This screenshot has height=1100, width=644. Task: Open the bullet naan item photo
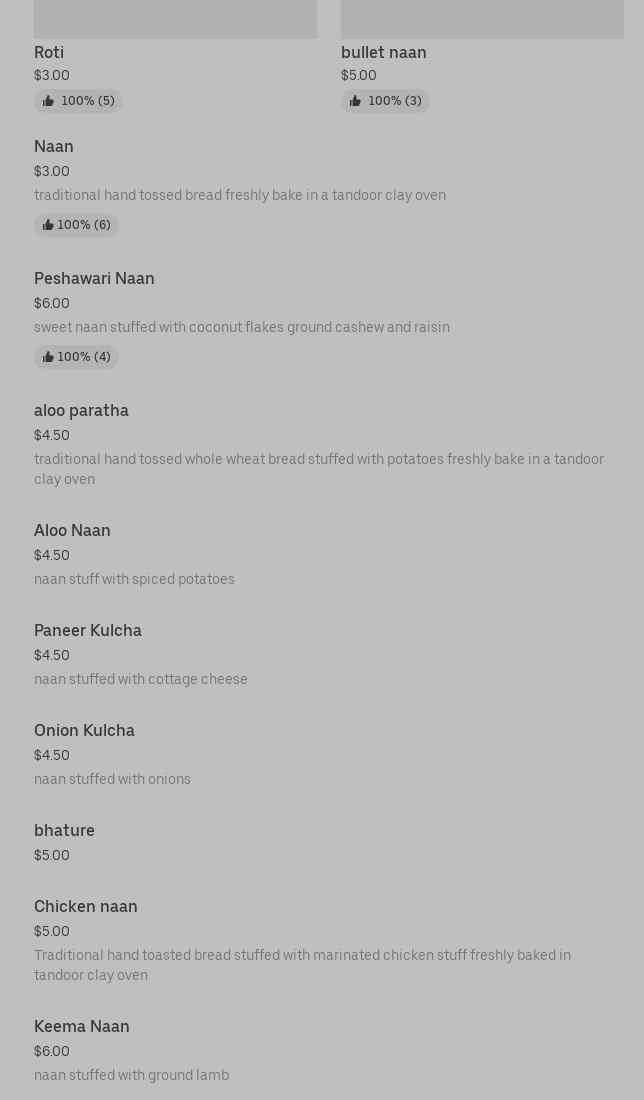[x=482, y=19]
